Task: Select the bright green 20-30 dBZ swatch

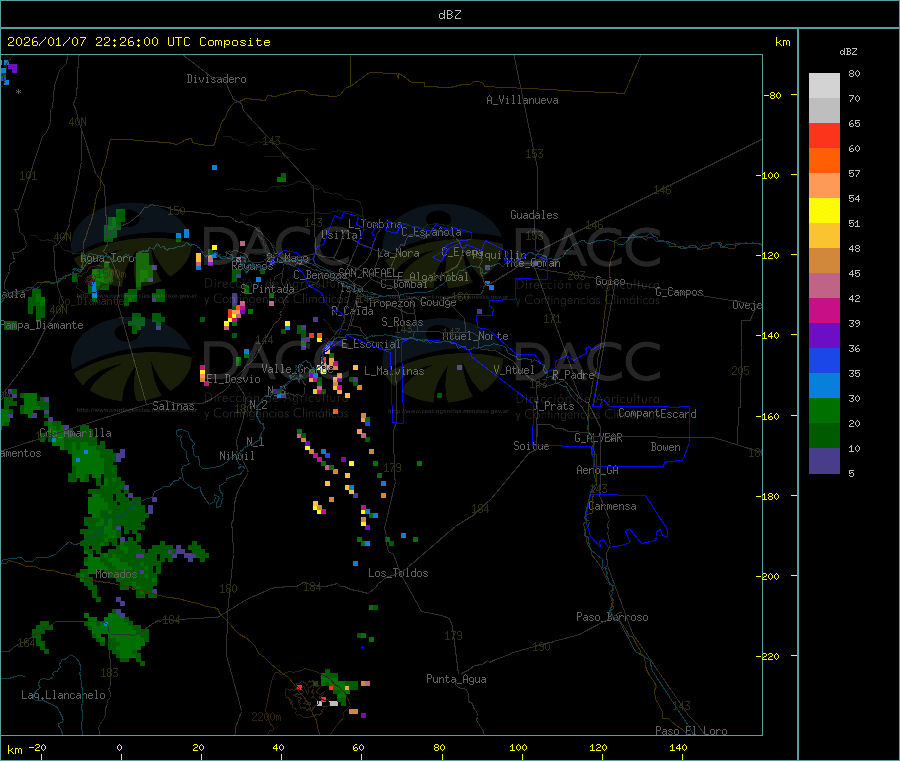Action: pos(824,410)
